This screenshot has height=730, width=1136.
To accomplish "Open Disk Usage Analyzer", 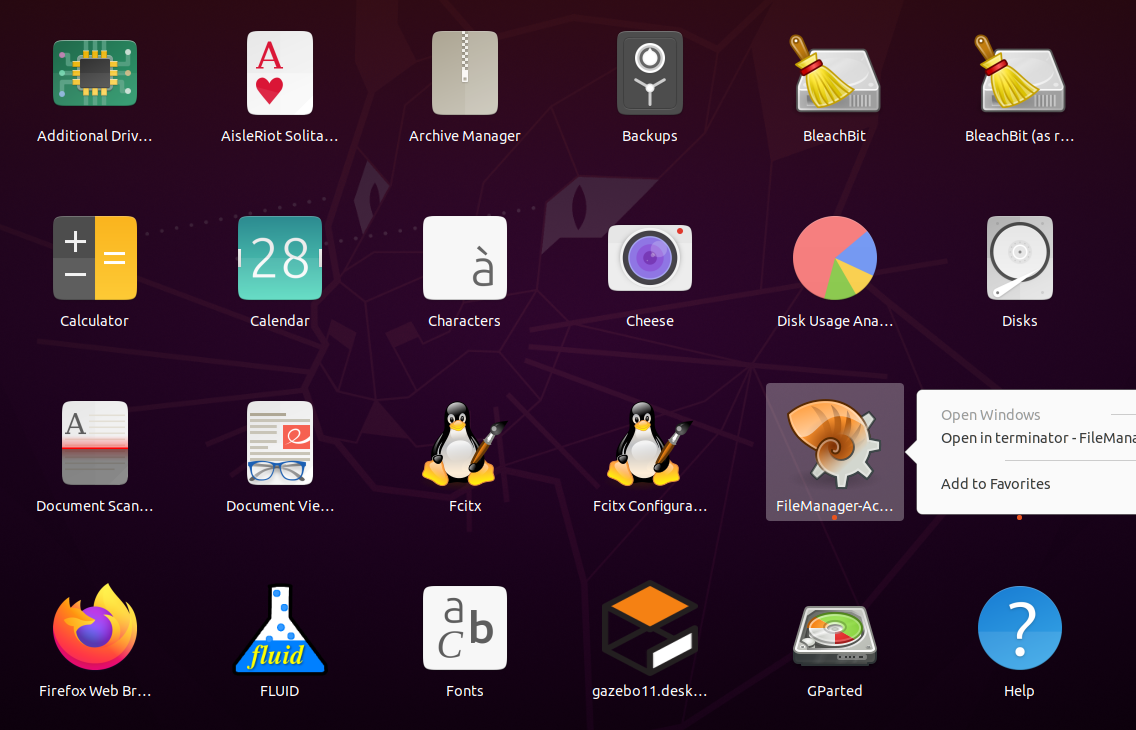I will [x=835, y=258].
